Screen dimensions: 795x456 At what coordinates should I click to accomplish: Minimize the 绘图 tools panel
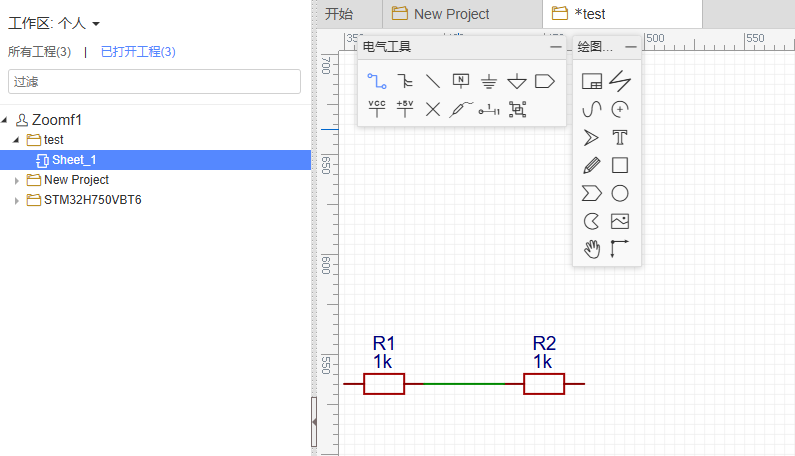pos(630,47)
